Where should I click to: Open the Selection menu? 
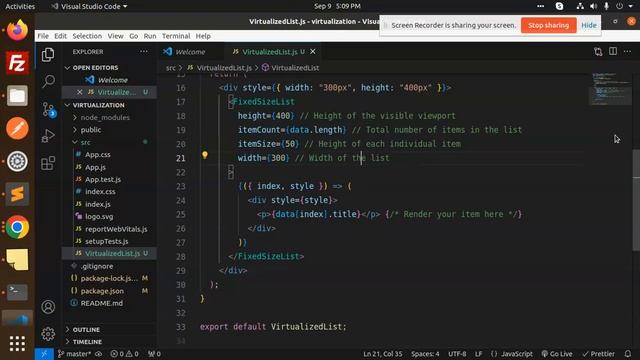tap(87, 36)
